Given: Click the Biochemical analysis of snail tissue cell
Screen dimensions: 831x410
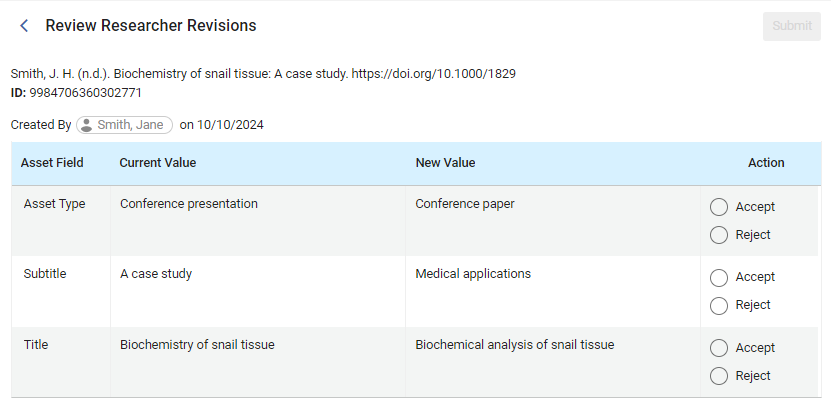Looking at the screenshot, I should [515, 345].
